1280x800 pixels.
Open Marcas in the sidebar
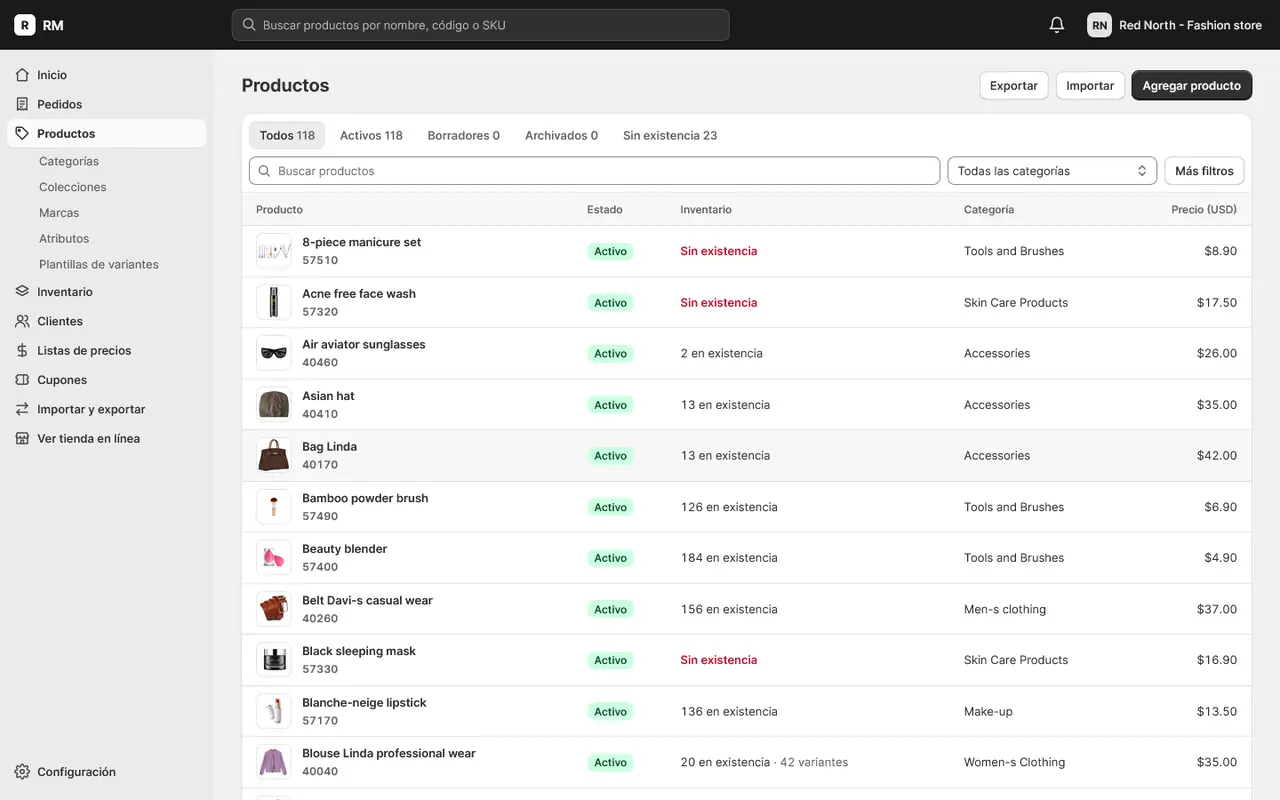pyautogui.click(x=59, y=213)
